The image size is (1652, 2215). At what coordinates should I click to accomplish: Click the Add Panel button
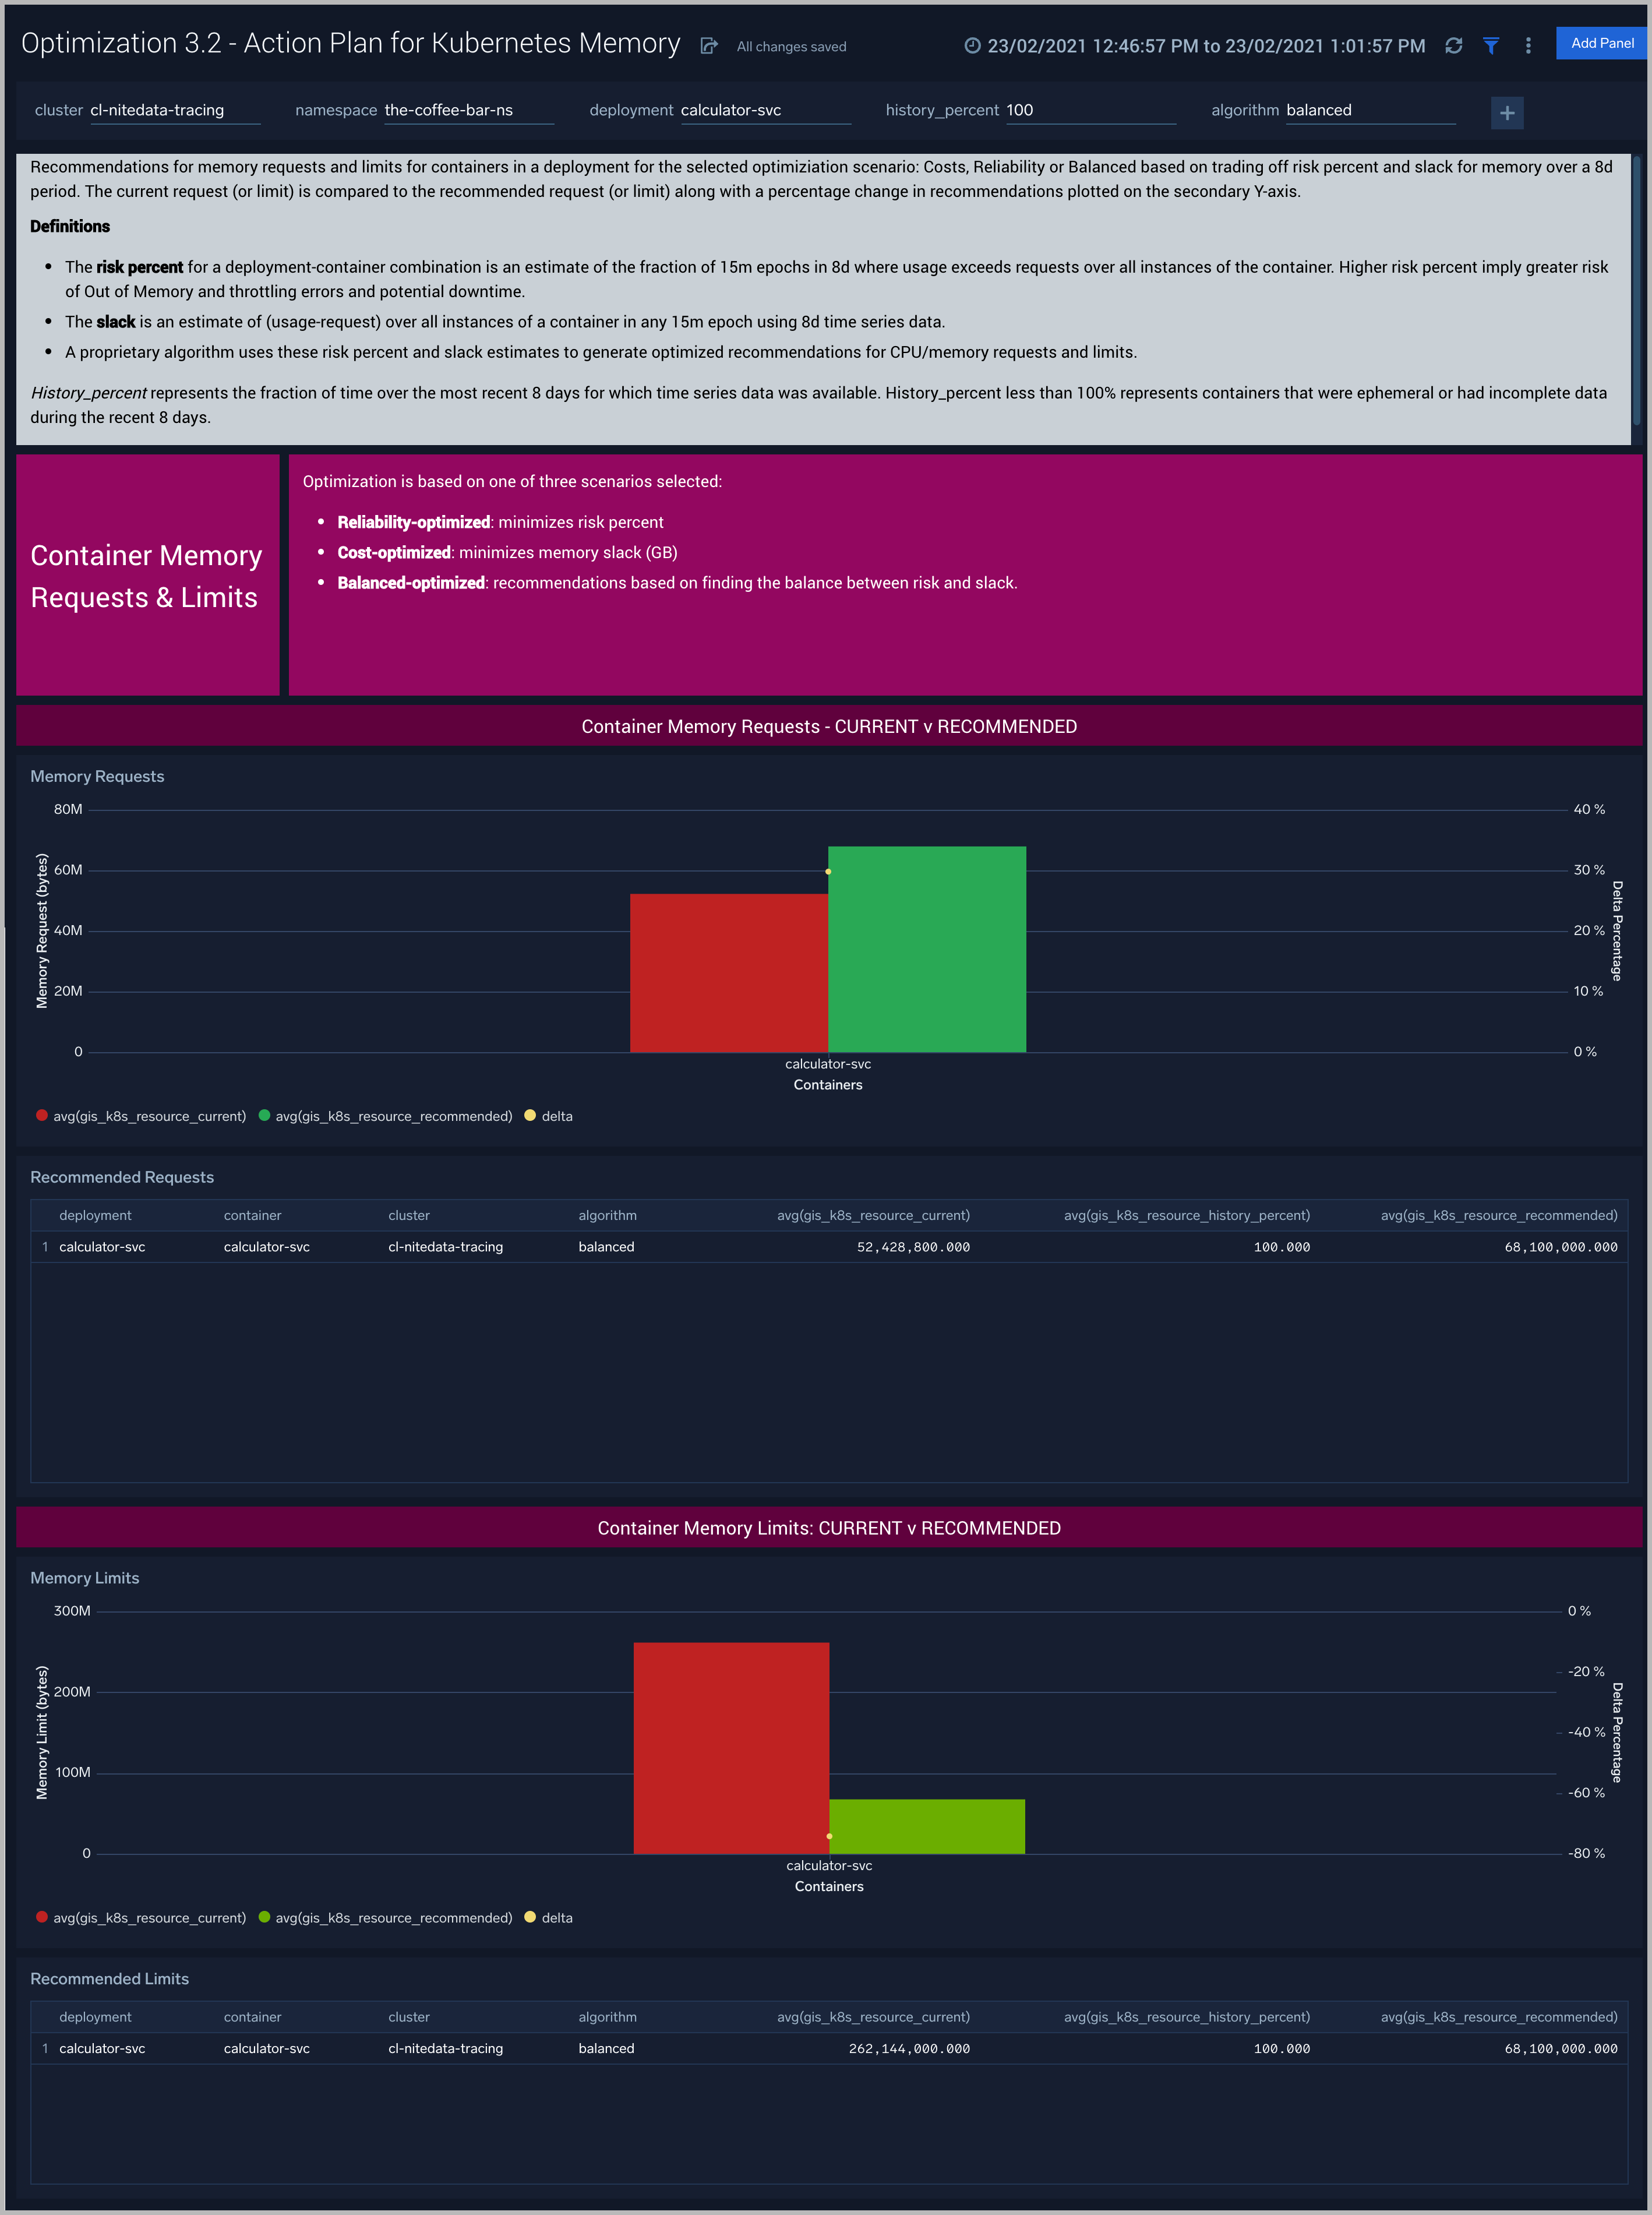1601,43
